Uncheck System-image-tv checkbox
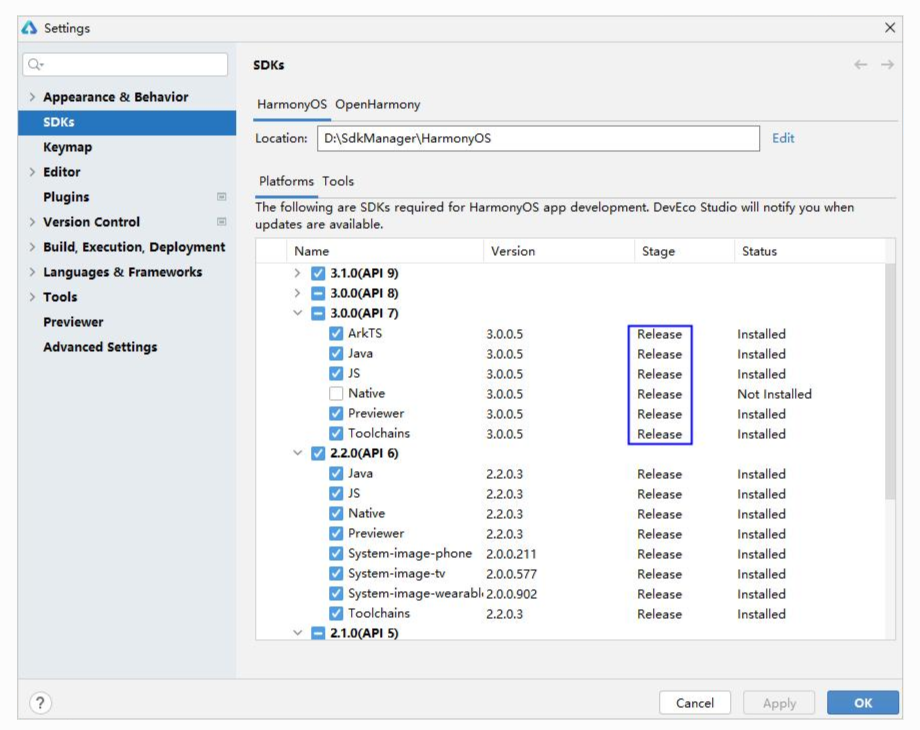Image resolution: width=920 pixels, height=730 pixels. tap(336, 573)
